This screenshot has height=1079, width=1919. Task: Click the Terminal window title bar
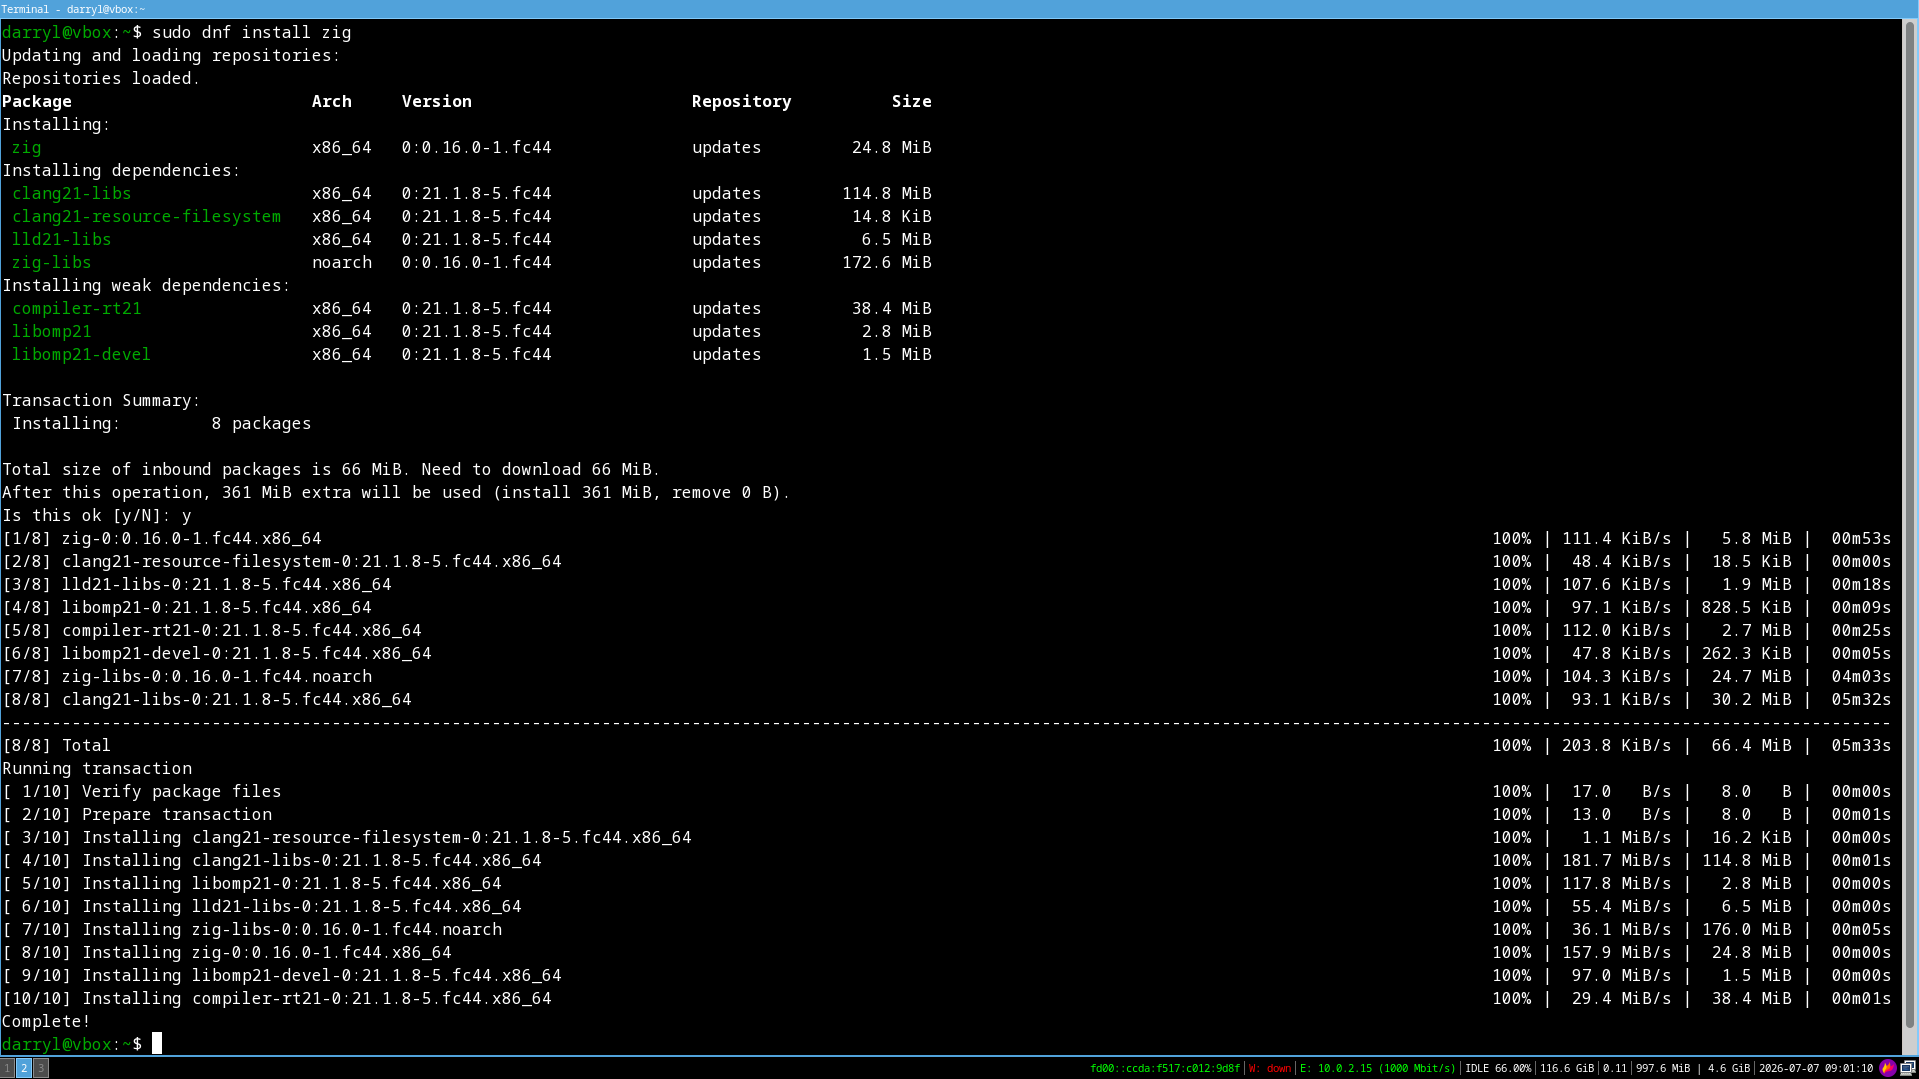959,9
